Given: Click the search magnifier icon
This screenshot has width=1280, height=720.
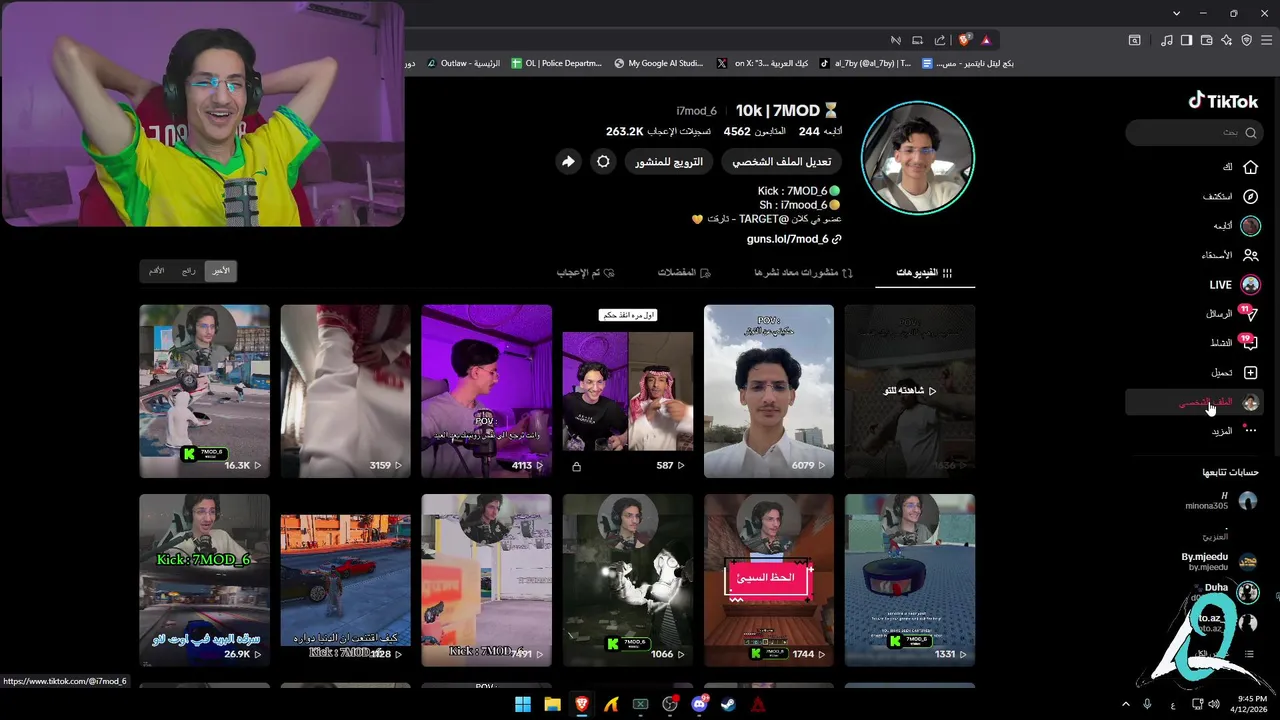Looking at the screenshot, I should tap(1250, 132).
